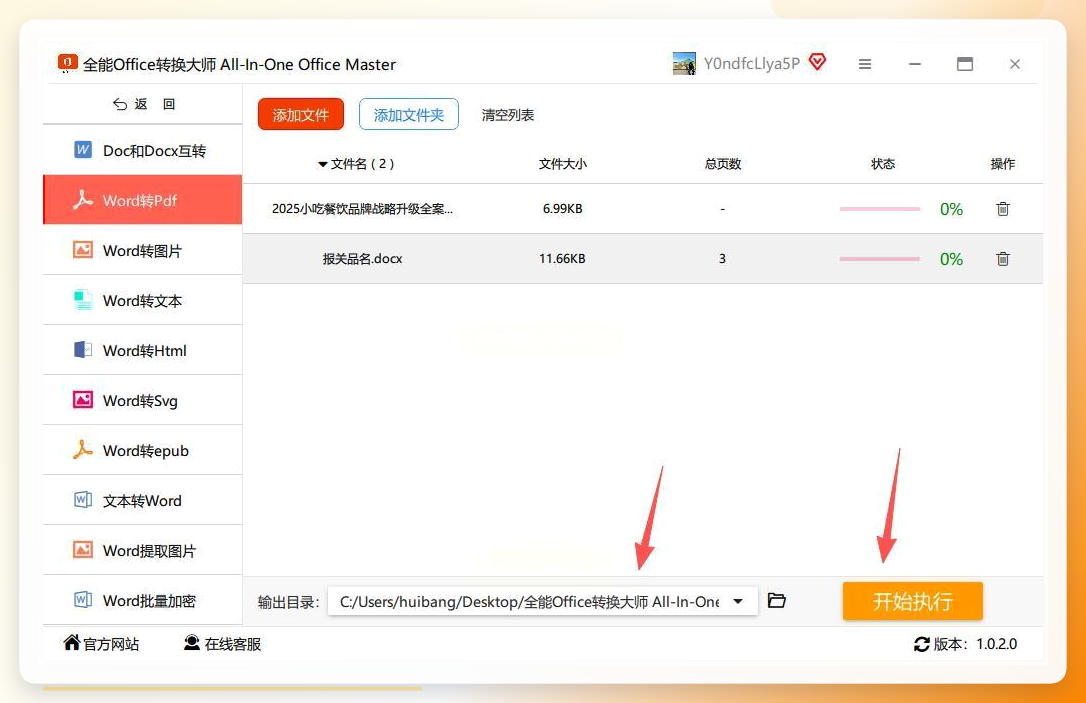Select the 报关品名.docx file row
The height and width of the screenshot is (703, 1086).
point(643,258)
